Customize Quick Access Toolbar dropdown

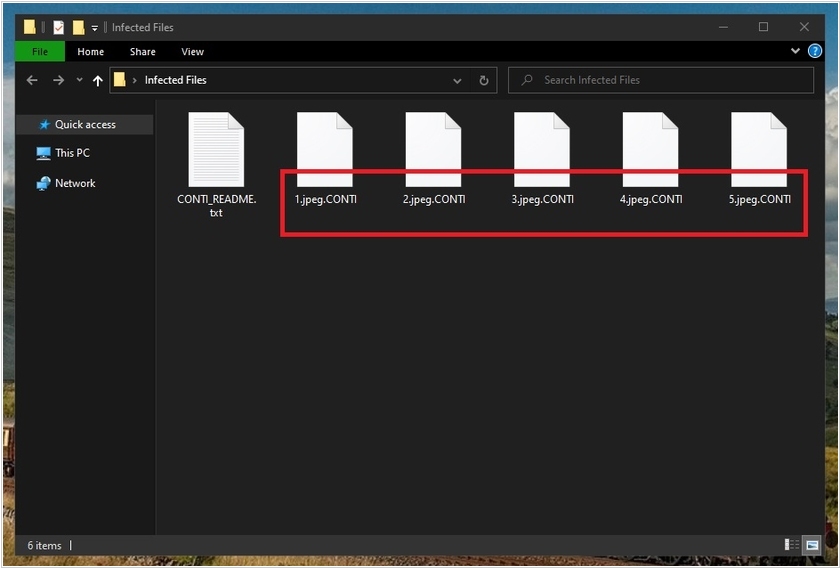(95, 27)
